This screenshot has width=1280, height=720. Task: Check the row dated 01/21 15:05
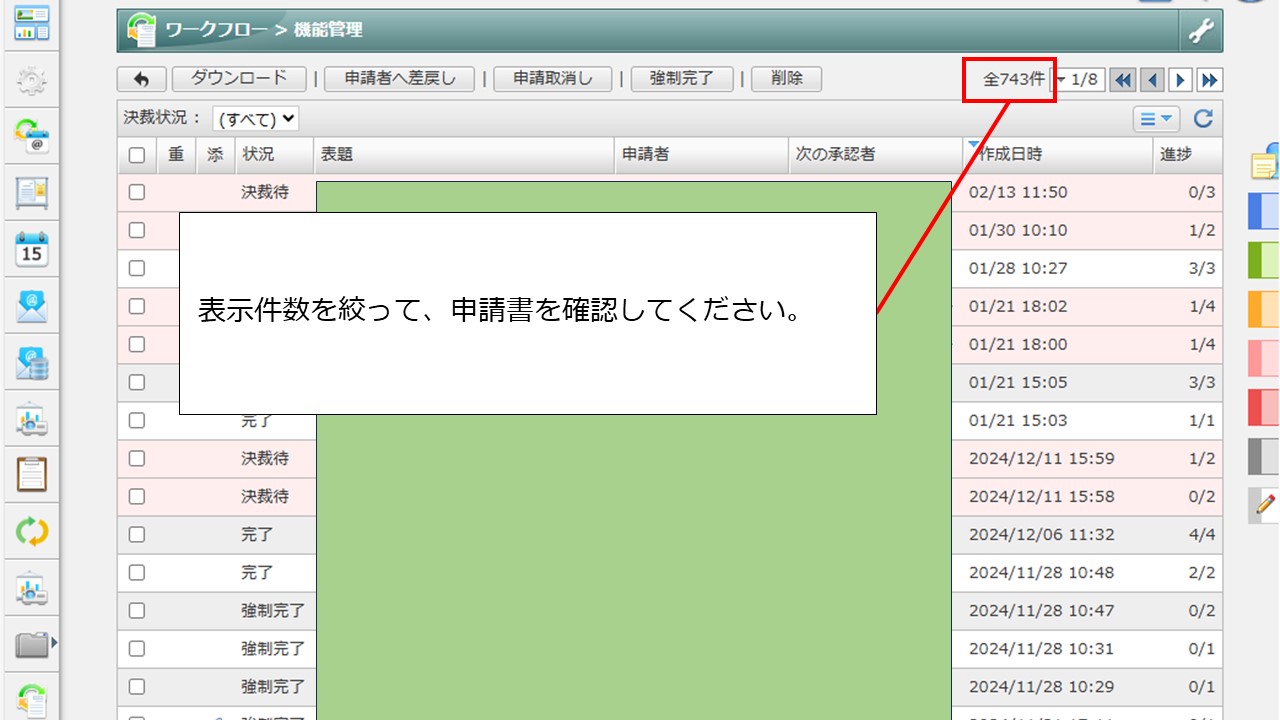point(137,382)
